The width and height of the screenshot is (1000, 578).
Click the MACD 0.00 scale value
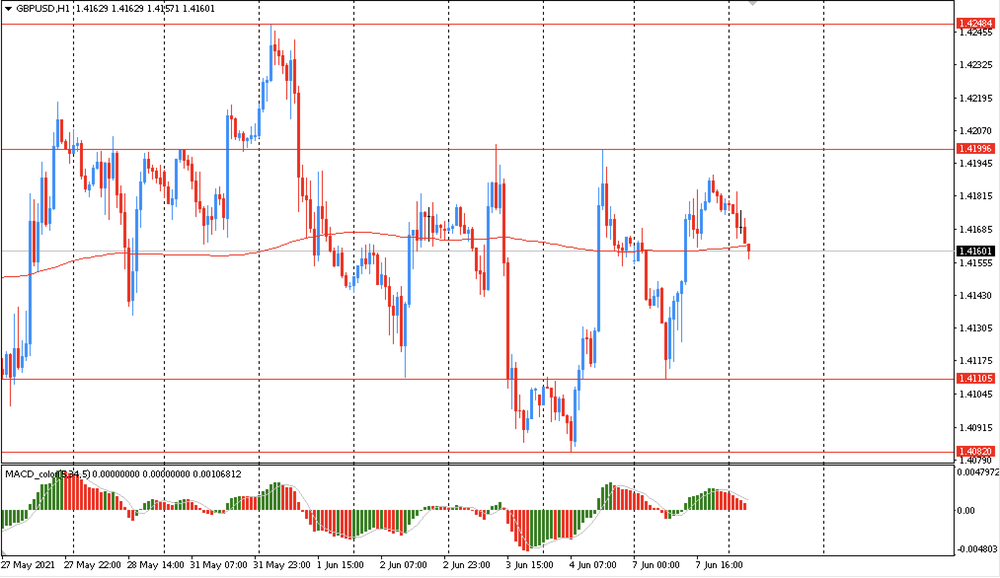tap(966, 510)
